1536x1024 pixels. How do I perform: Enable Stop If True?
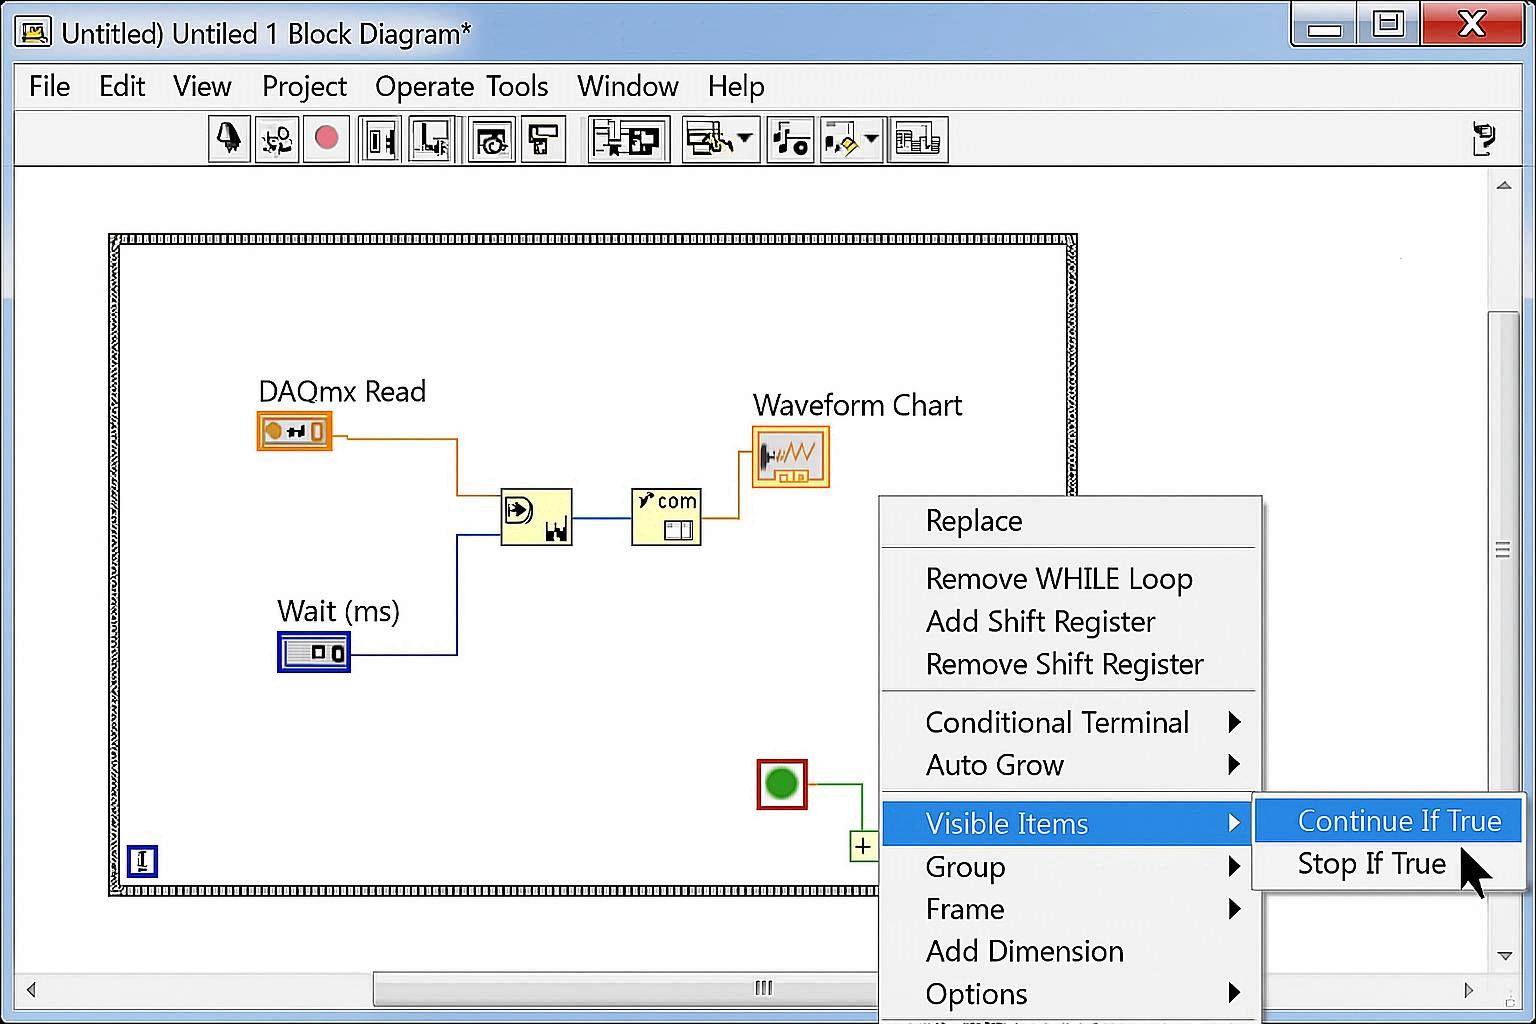coord(1371,863)
